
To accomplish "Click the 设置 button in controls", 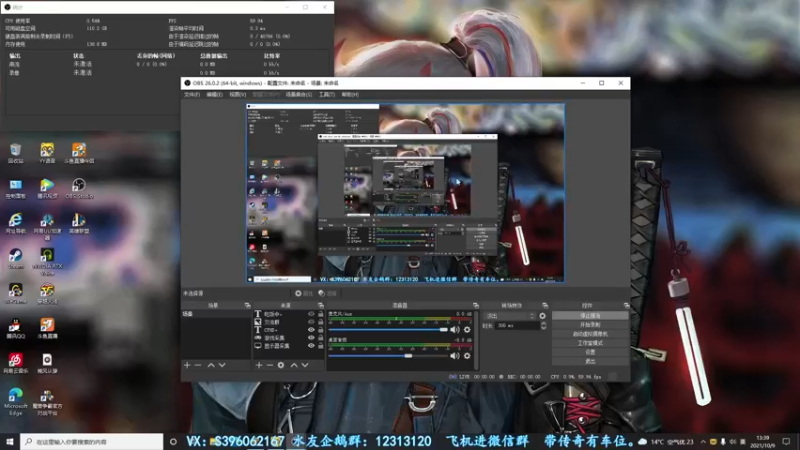I will click(x=590, y=352).
